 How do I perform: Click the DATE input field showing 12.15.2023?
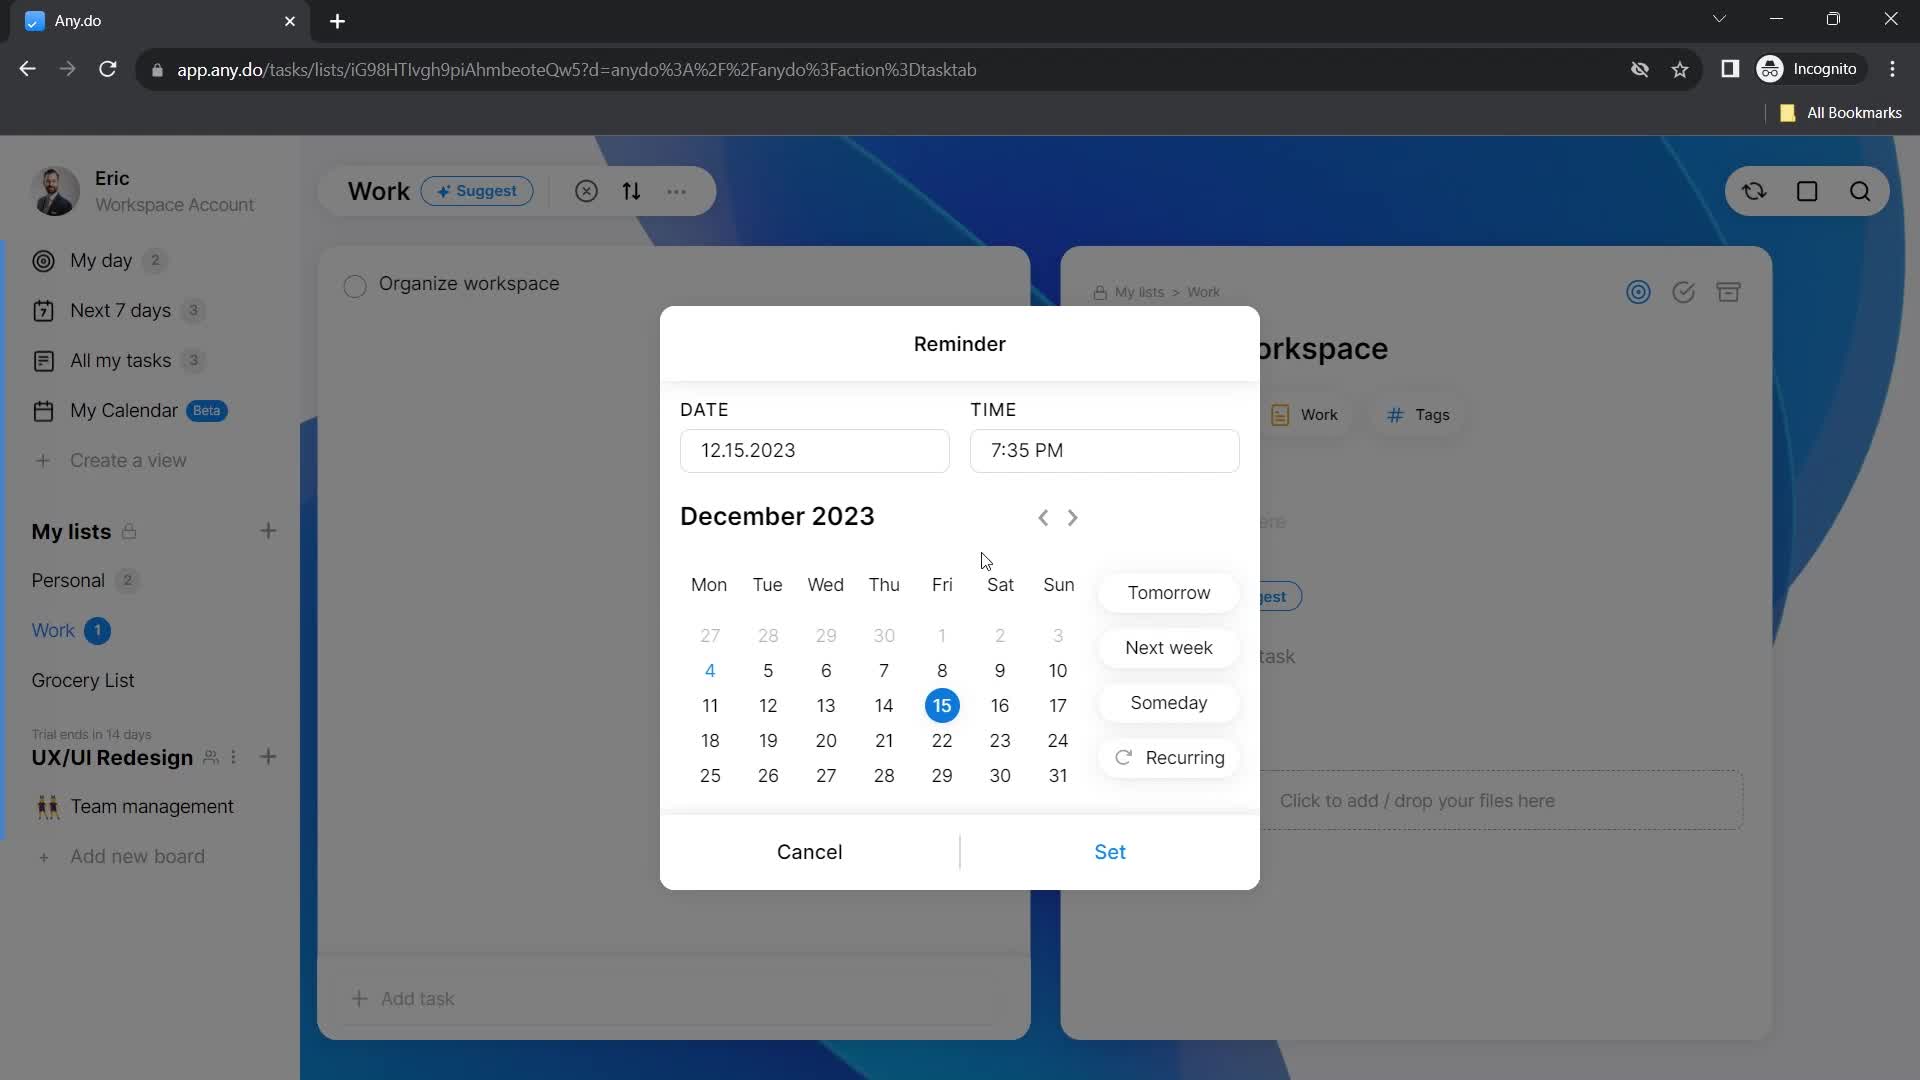(814, 450)
